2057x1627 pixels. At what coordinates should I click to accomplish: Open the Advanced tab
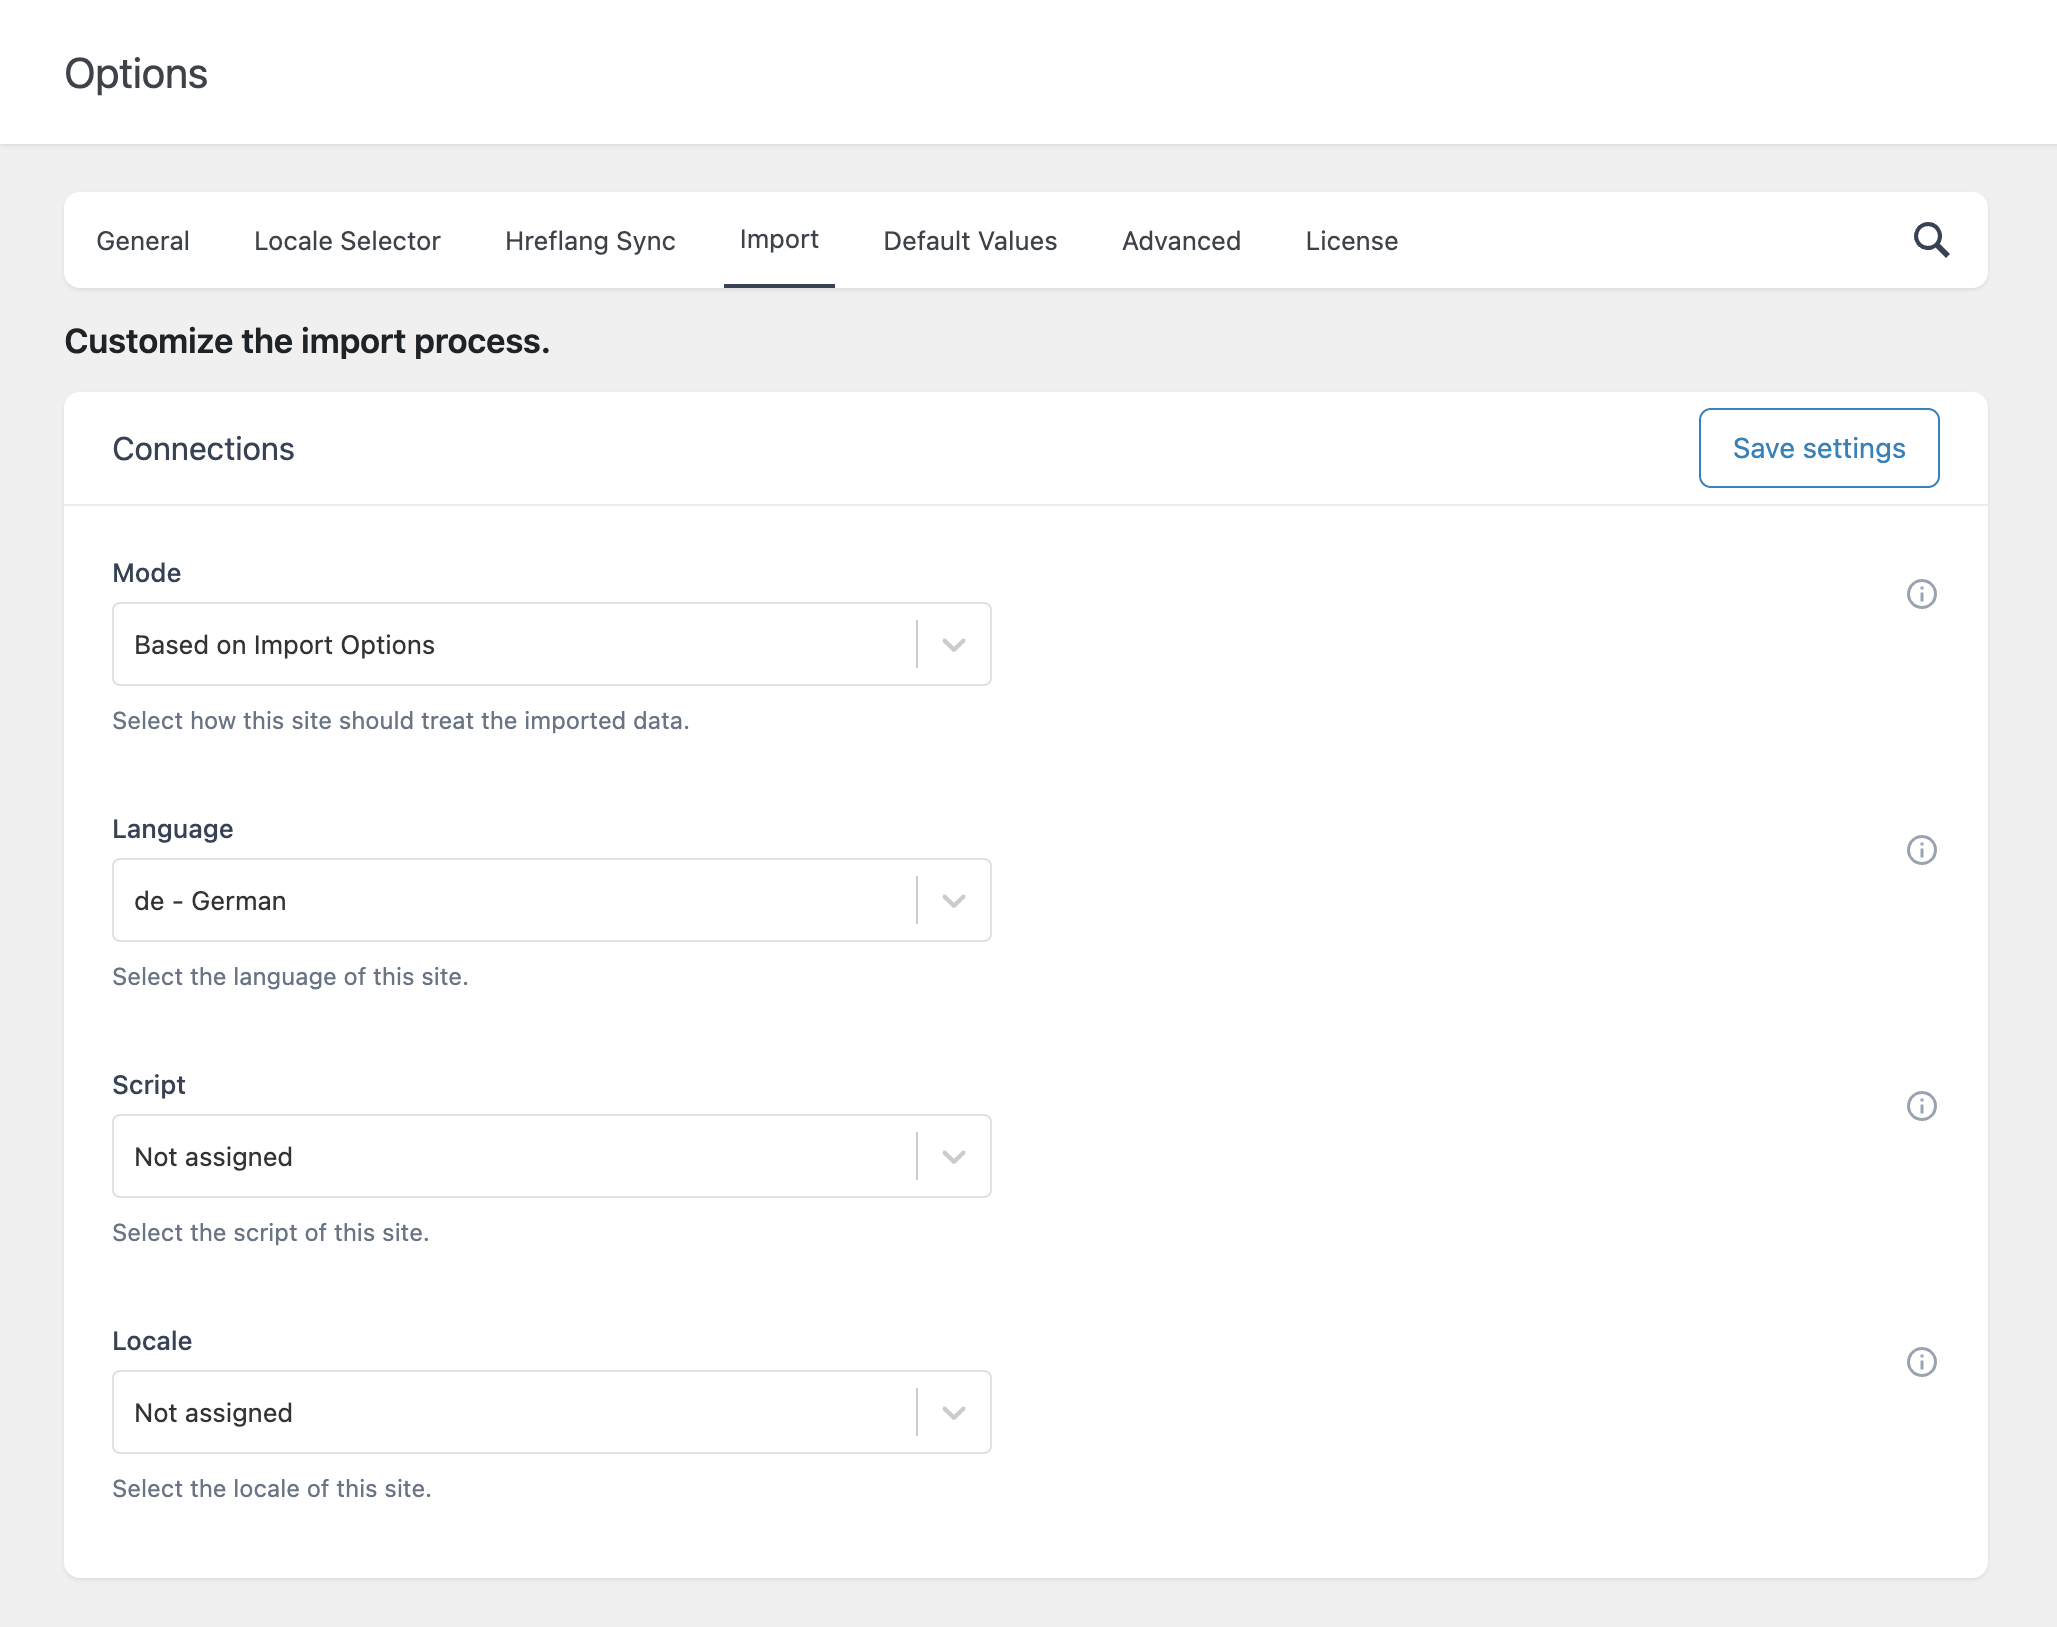[1181, 240]
